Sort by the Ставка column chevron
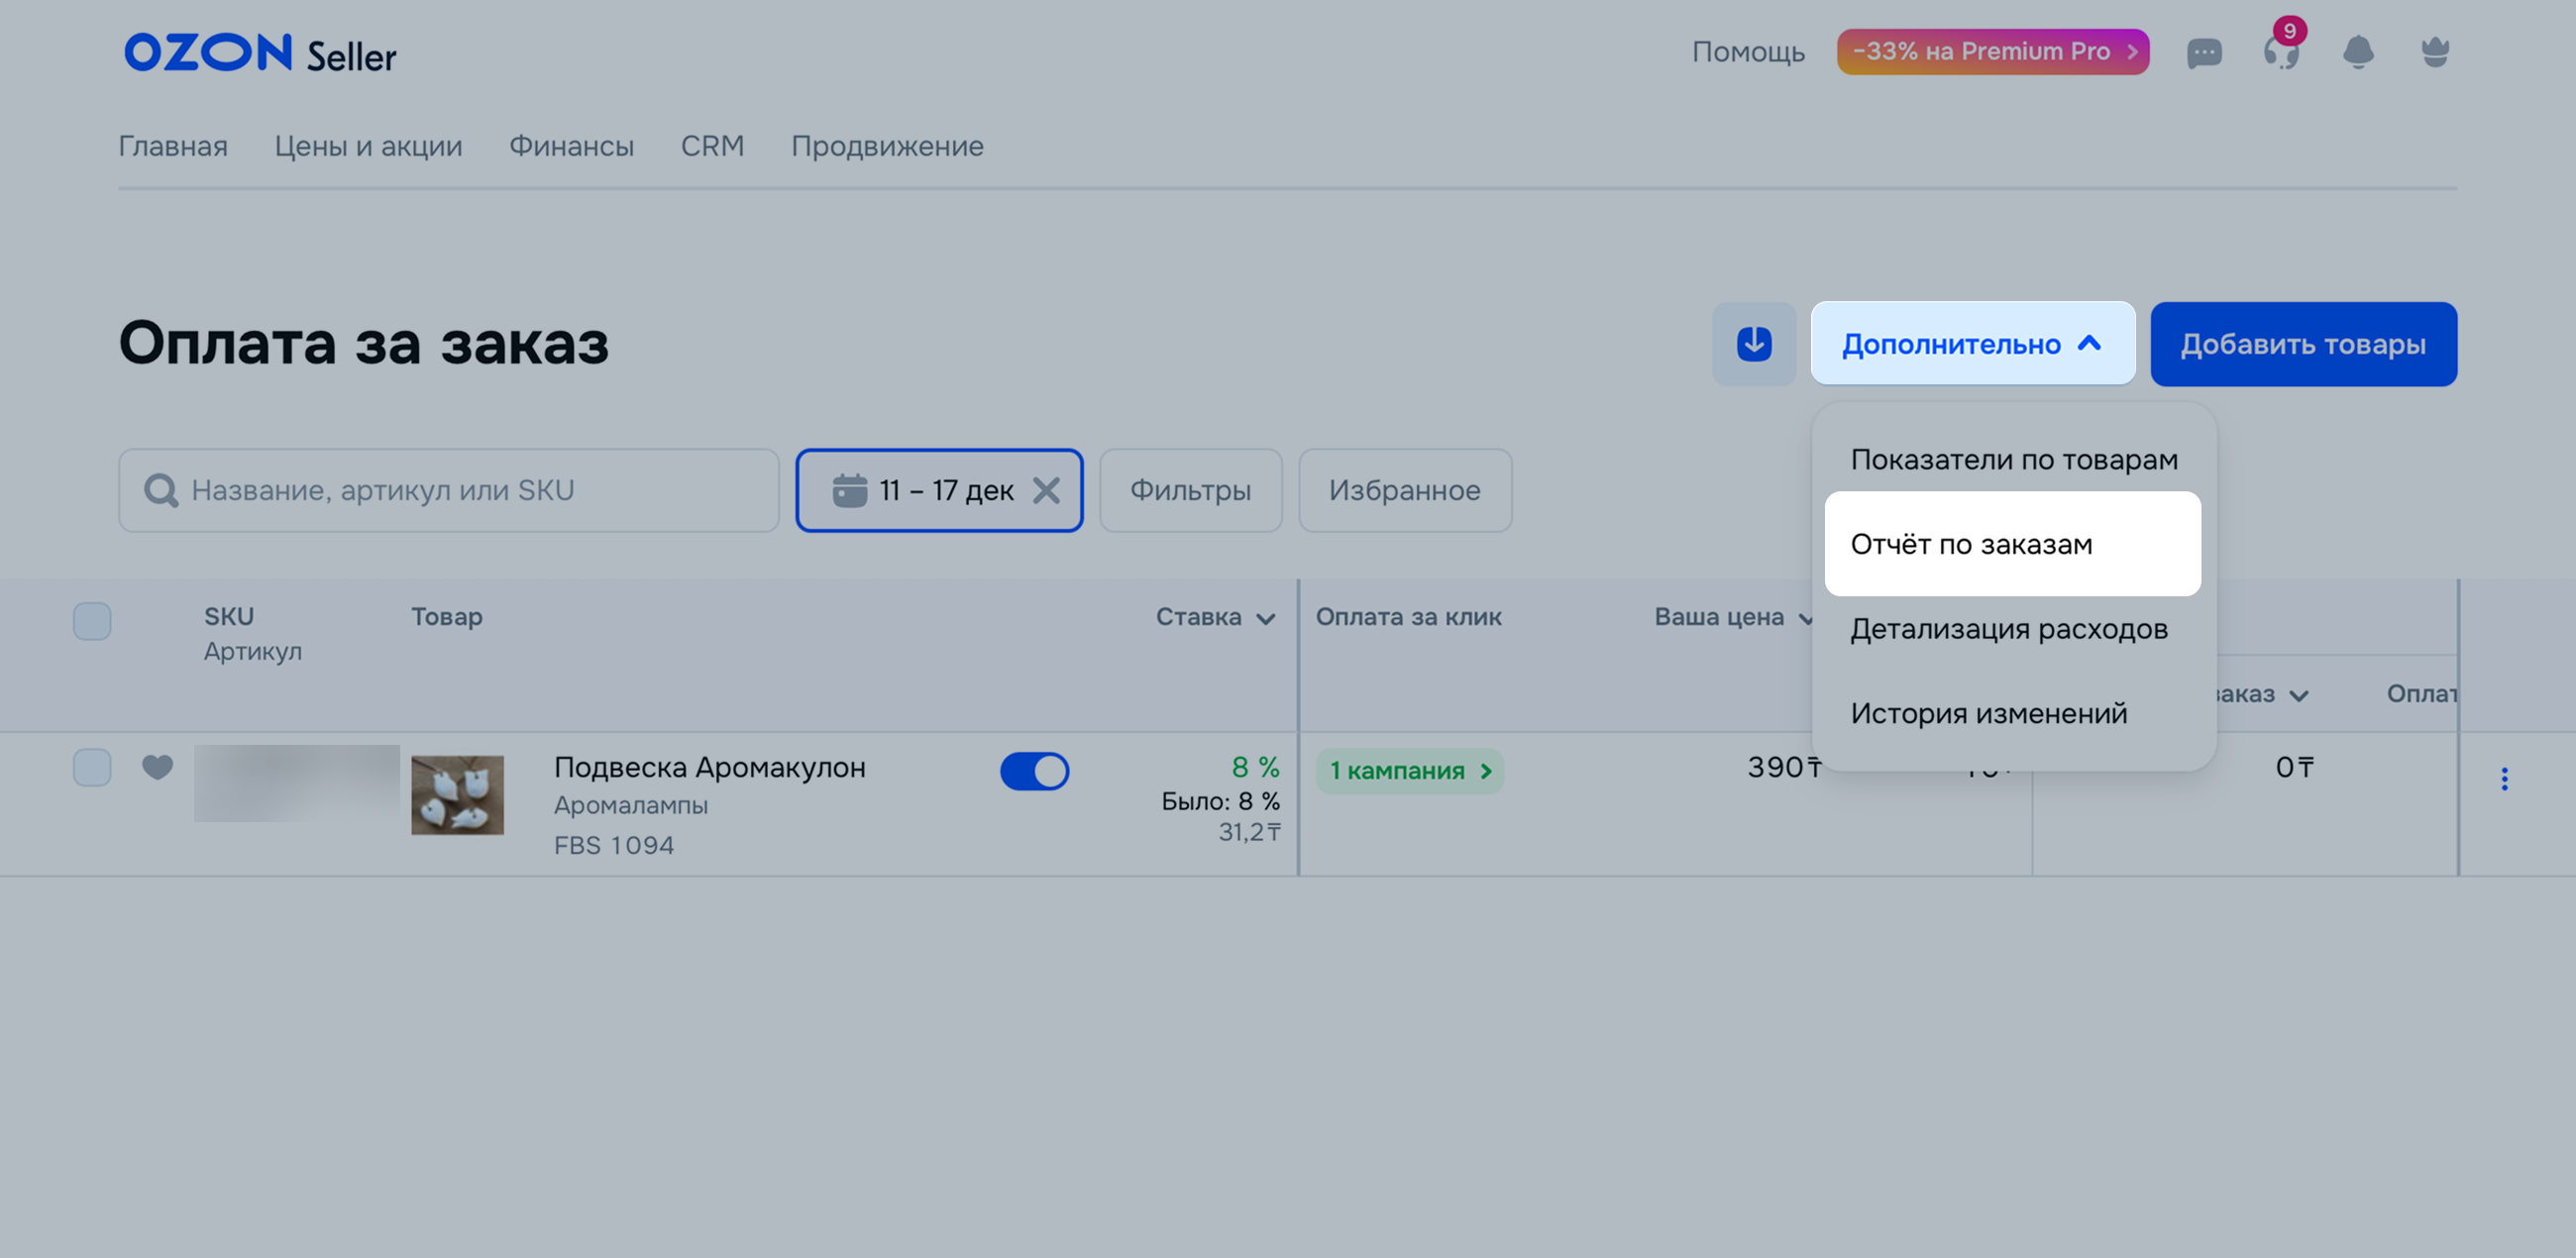 tap(1266, 619)
